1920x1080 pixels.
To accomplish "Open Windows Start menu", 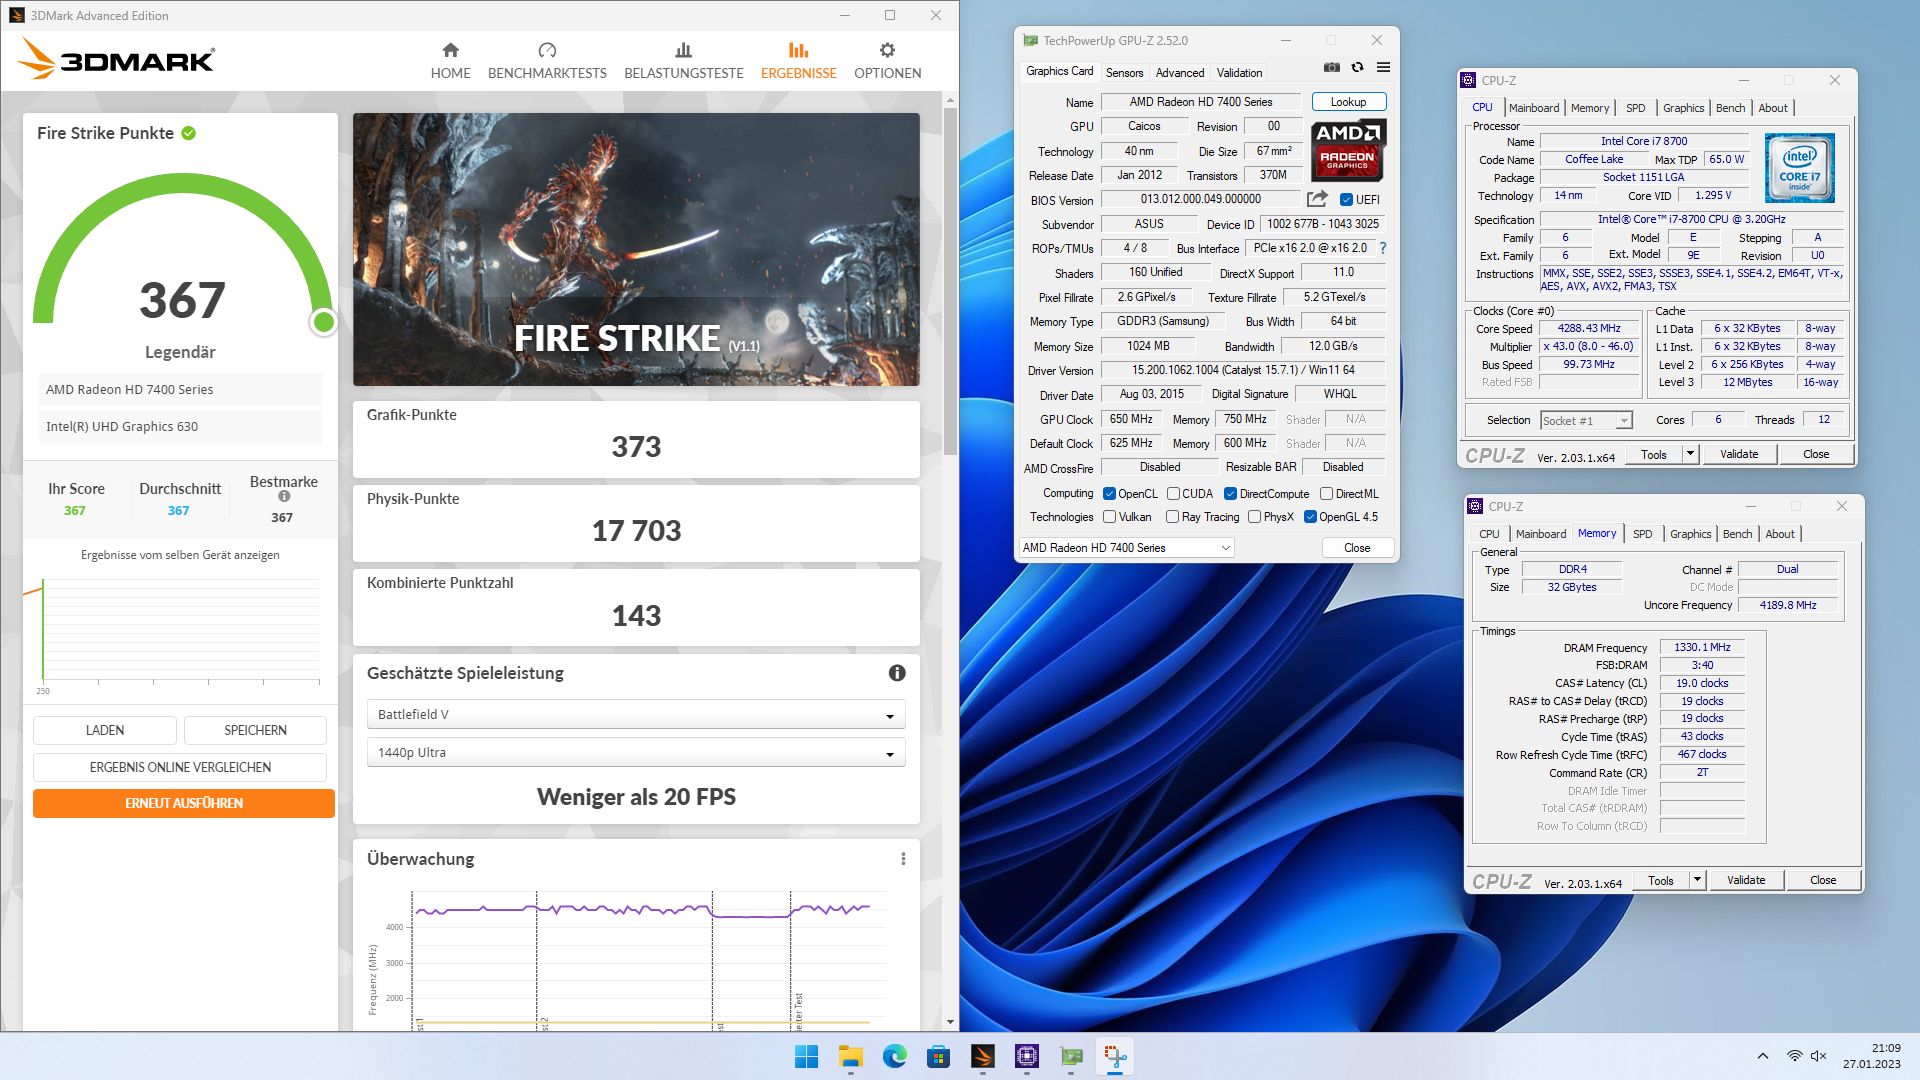I will [x=806, y=1056].
